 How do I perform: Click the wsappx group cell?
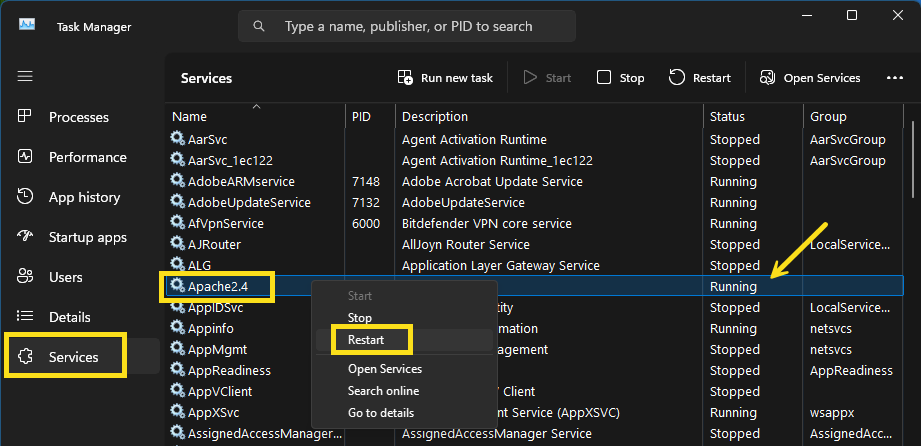[832, 413]
